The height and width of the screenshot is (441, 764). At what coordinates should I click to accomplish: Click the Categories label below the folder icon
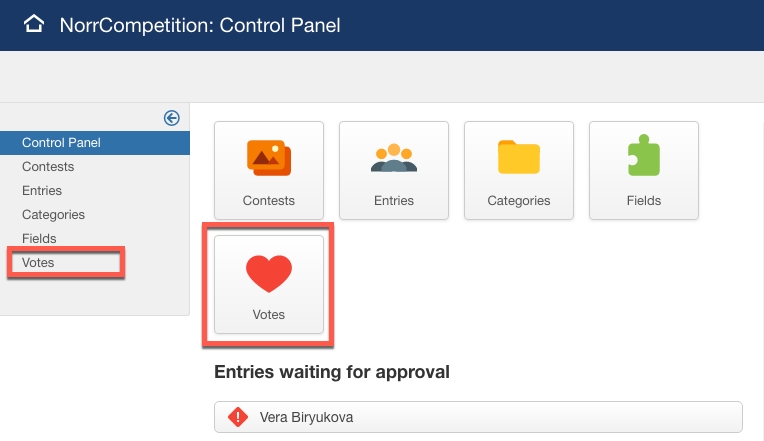[x=519, y=201]
